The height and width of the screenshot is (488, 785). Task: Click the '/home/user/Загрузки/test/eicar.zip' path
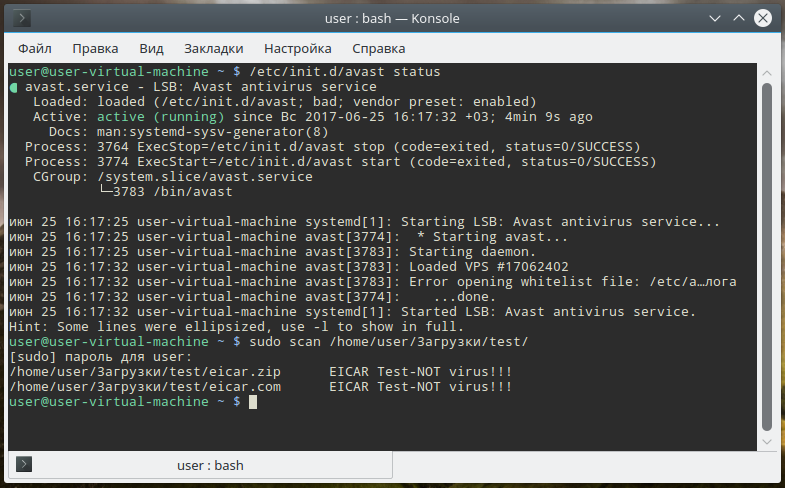tap(145, 372)
